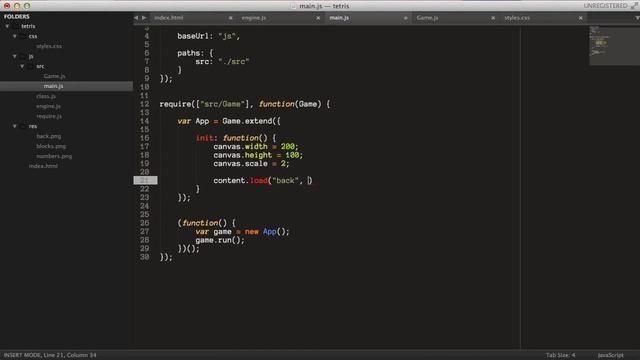Collapse the tetris folder triangle
640x360 pixels.
7,26
